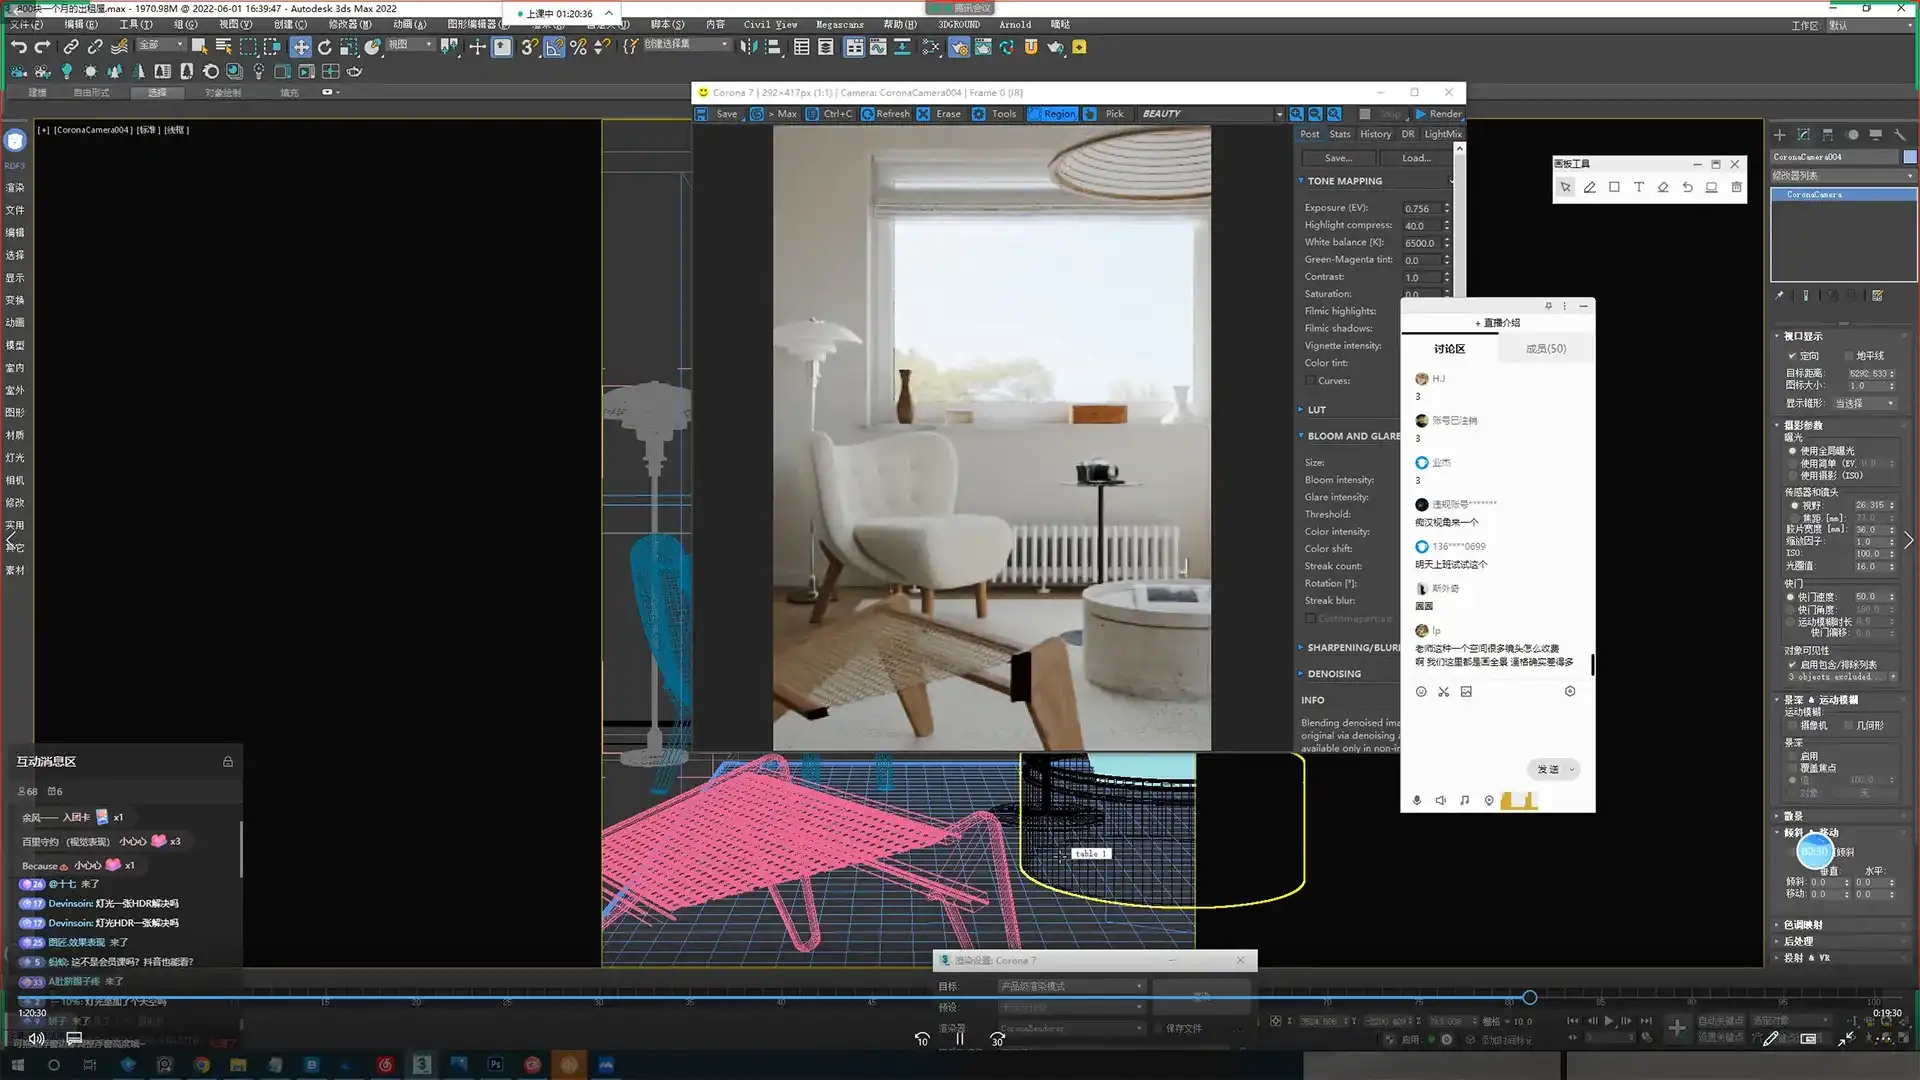Open the BEAUTY render element dropdown
Image resolution: width=1920 pixels, height=1080 pixels.
pyautogui.click(x=1279, y=114)
